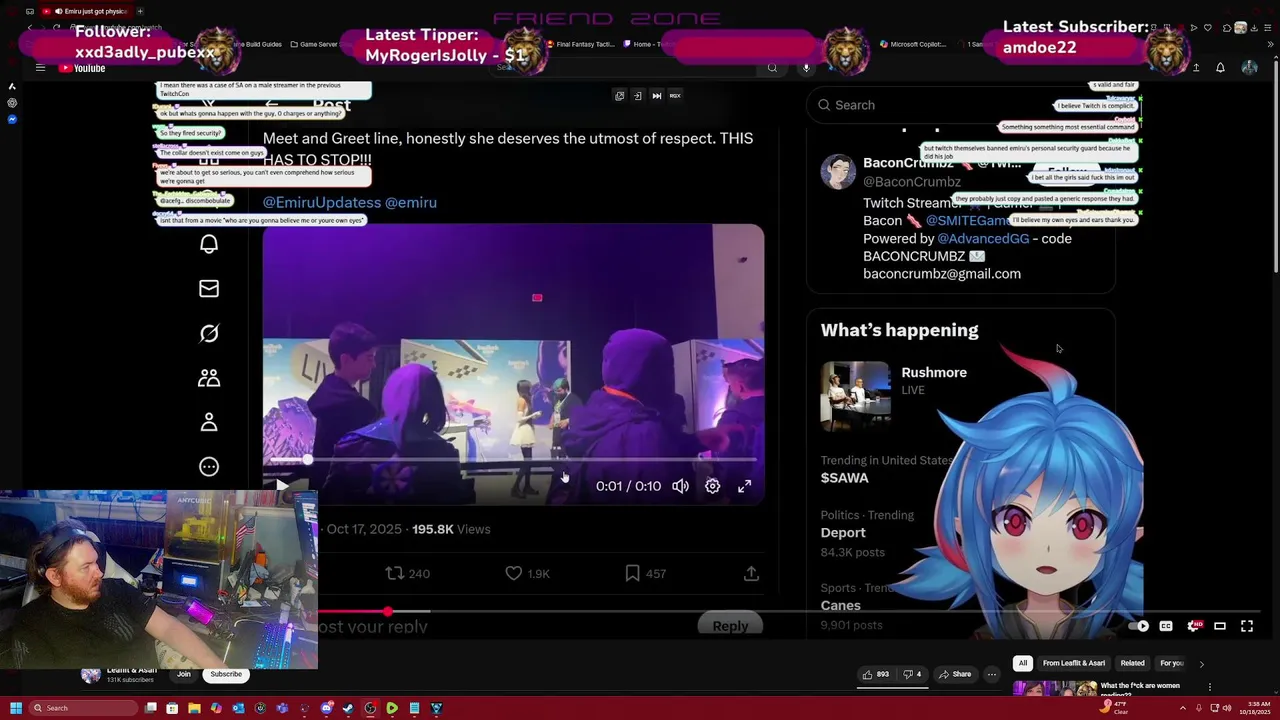Screen dimensions: 1280x720
Task: Open X Messages envelope in sidebar
Action: (209, 288)
